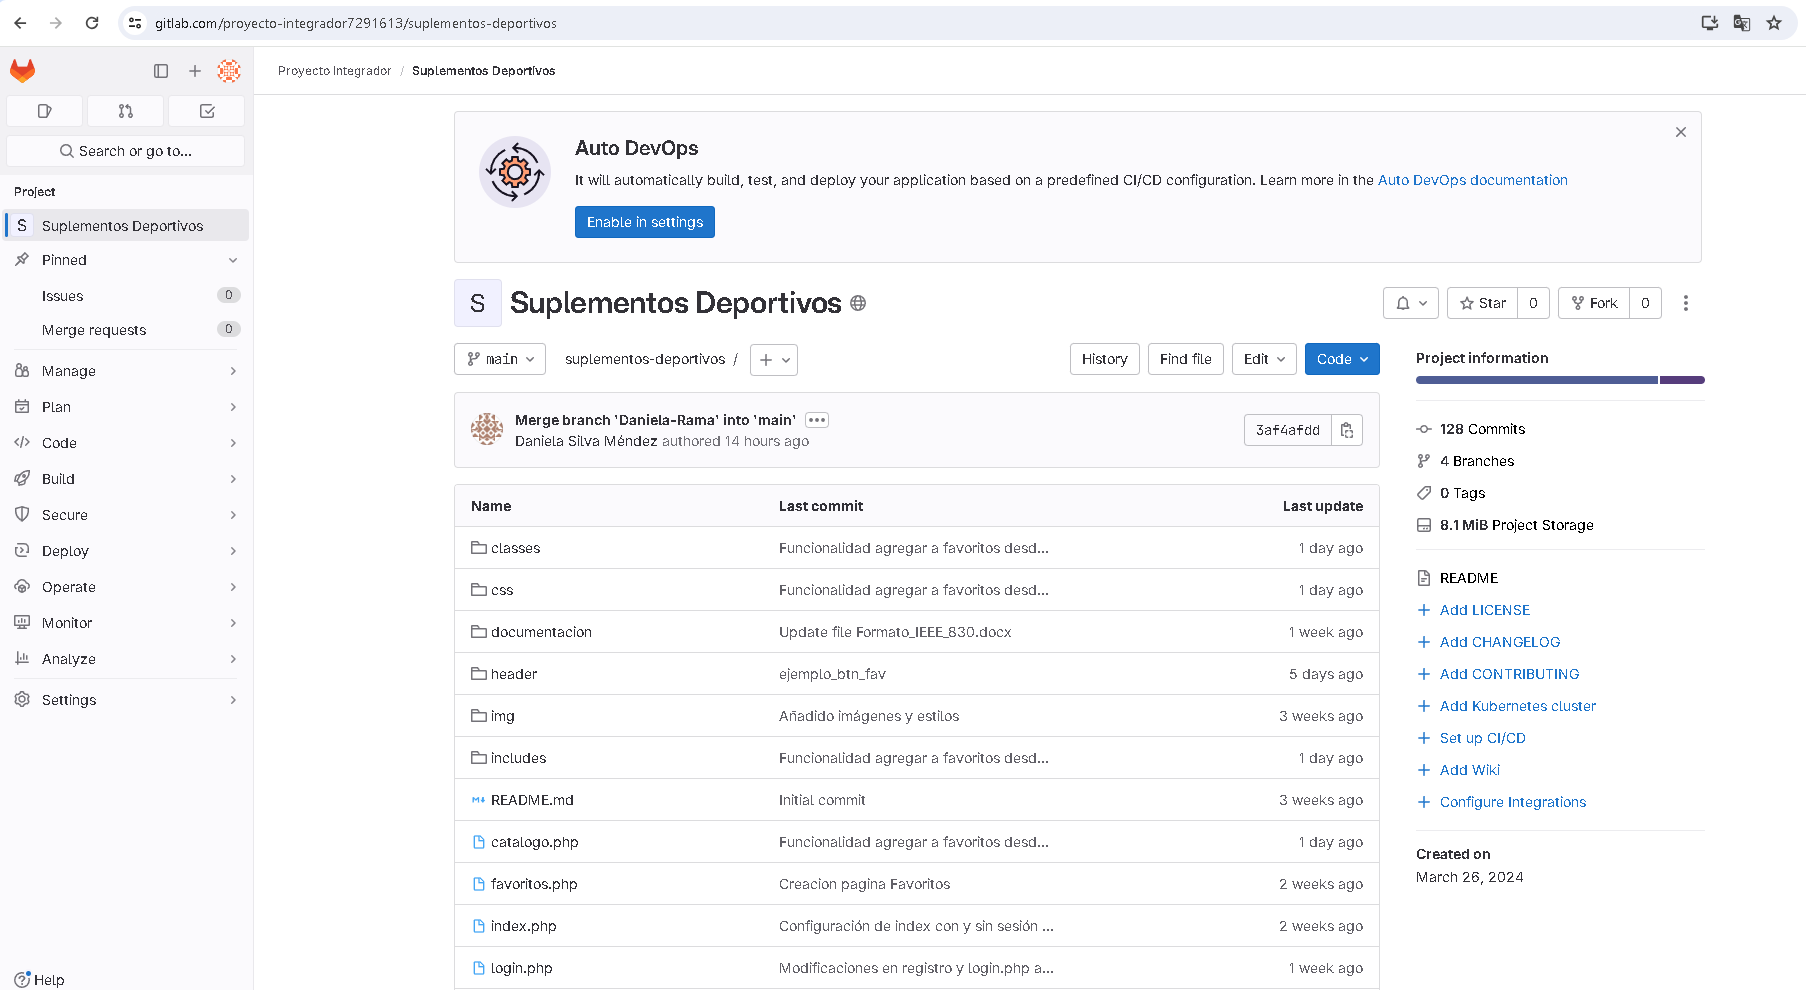
Task: Click Set up CI/CD link
Action: tap(1483, 738)
